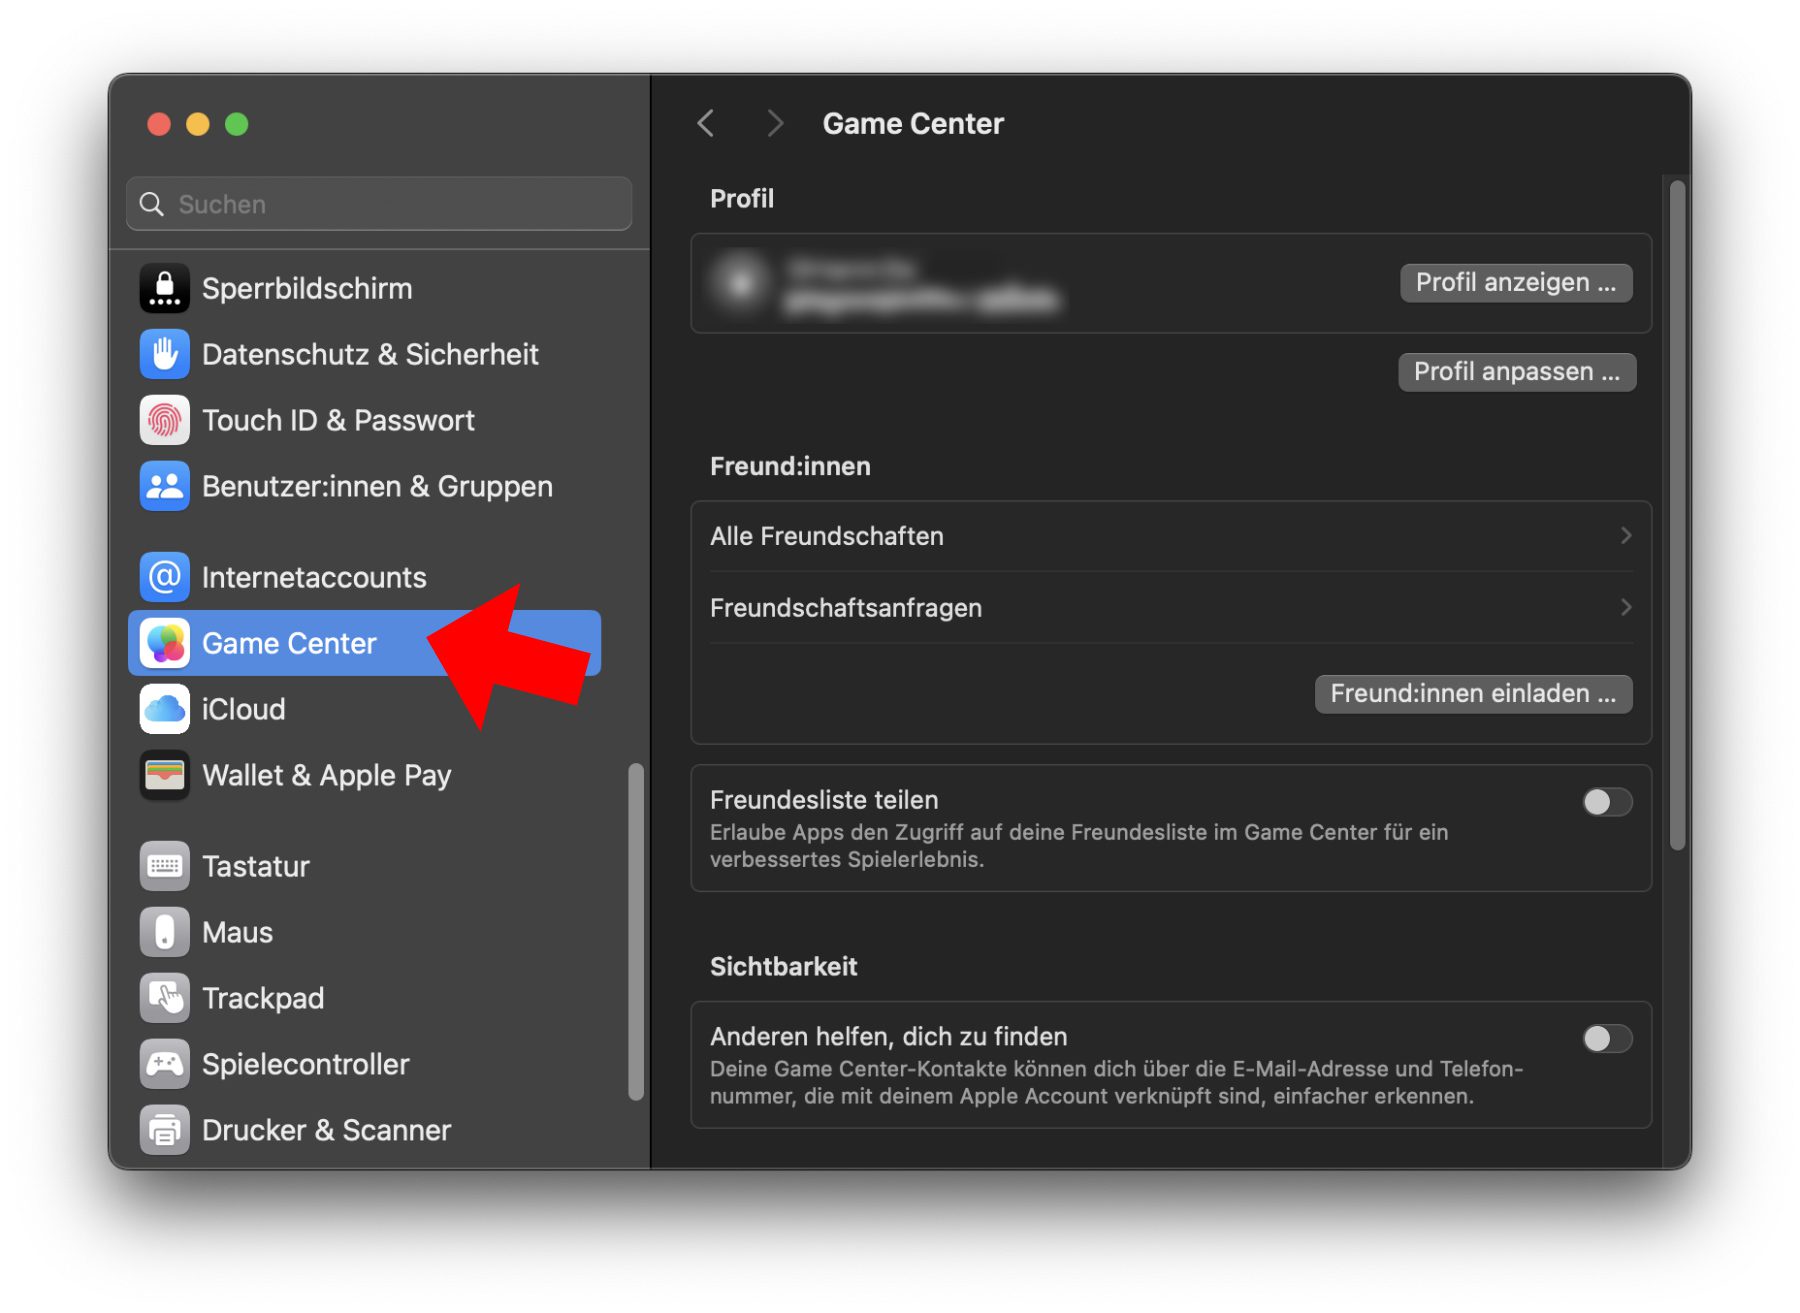The height and width of the screenshot is (1313, 1800).
Task: Click the Benutzer:innen & Gruppen icon
Action: [164, 487]
